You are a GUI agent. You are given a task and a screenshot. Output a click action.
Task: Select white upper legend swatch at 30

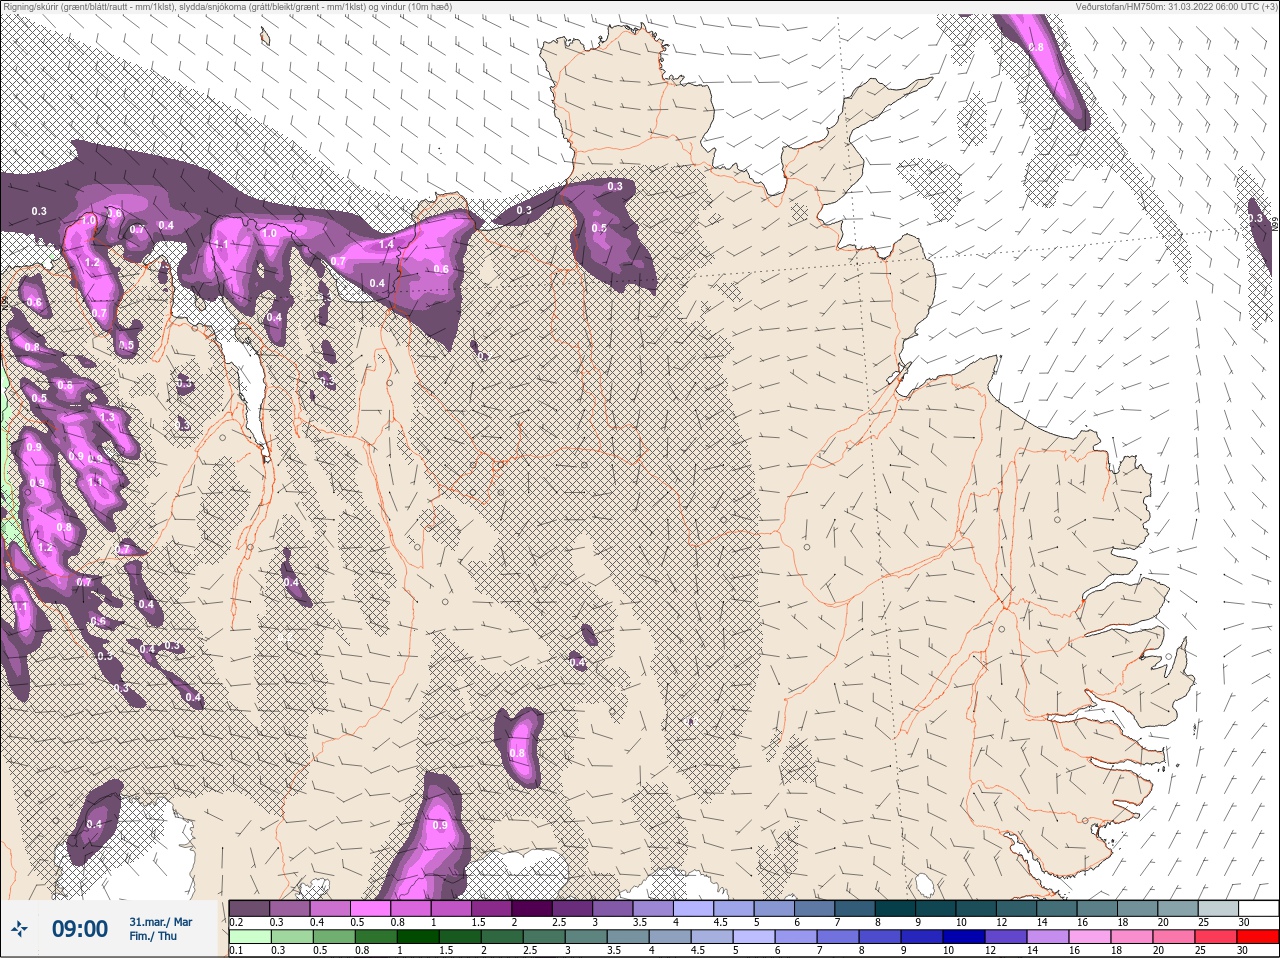(1258, 908)
